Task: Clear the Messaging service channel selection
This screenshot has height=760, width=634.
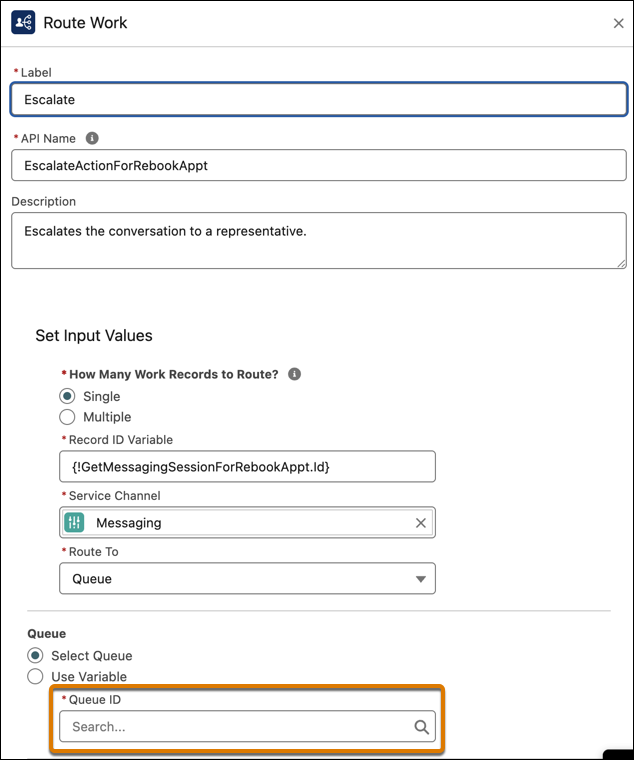Action: (x=421, y=522)
